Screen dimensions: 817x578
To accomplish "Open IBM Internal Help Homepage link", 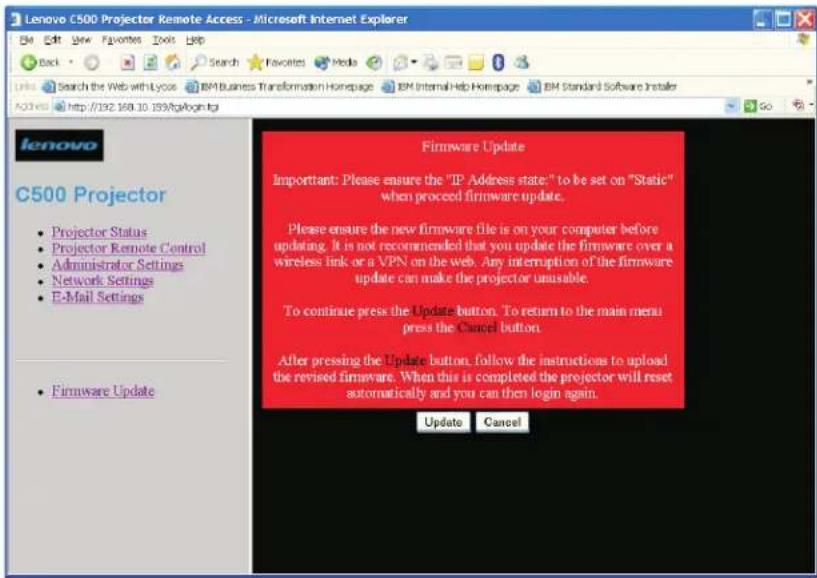I will click(451, 87).
